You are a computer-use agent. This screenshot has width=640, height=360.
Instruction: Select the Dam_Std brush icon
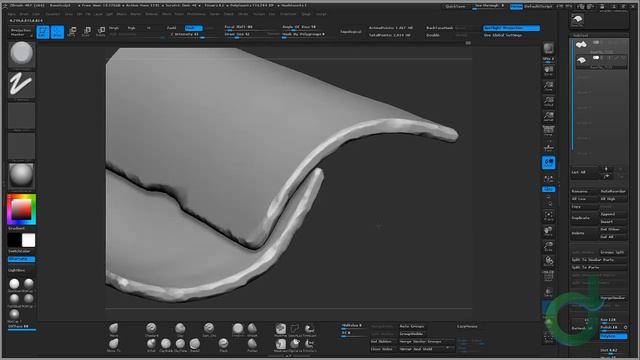(209, 330)
